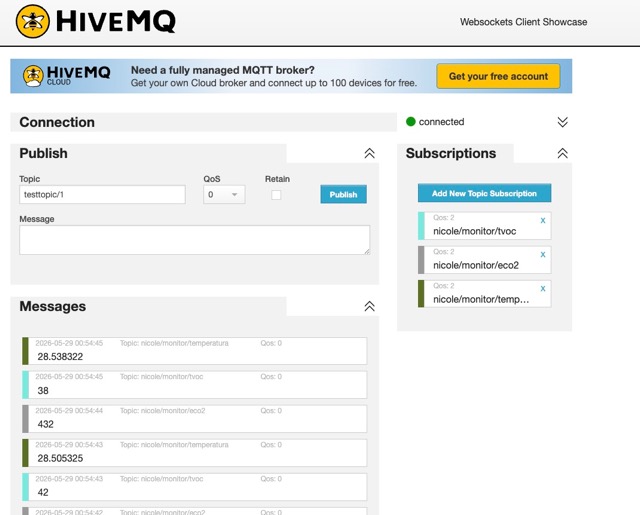Click the banner's managed MQTT broker headline
The width and height of the screenshot is (640, 515).
(x=222, y=70)
